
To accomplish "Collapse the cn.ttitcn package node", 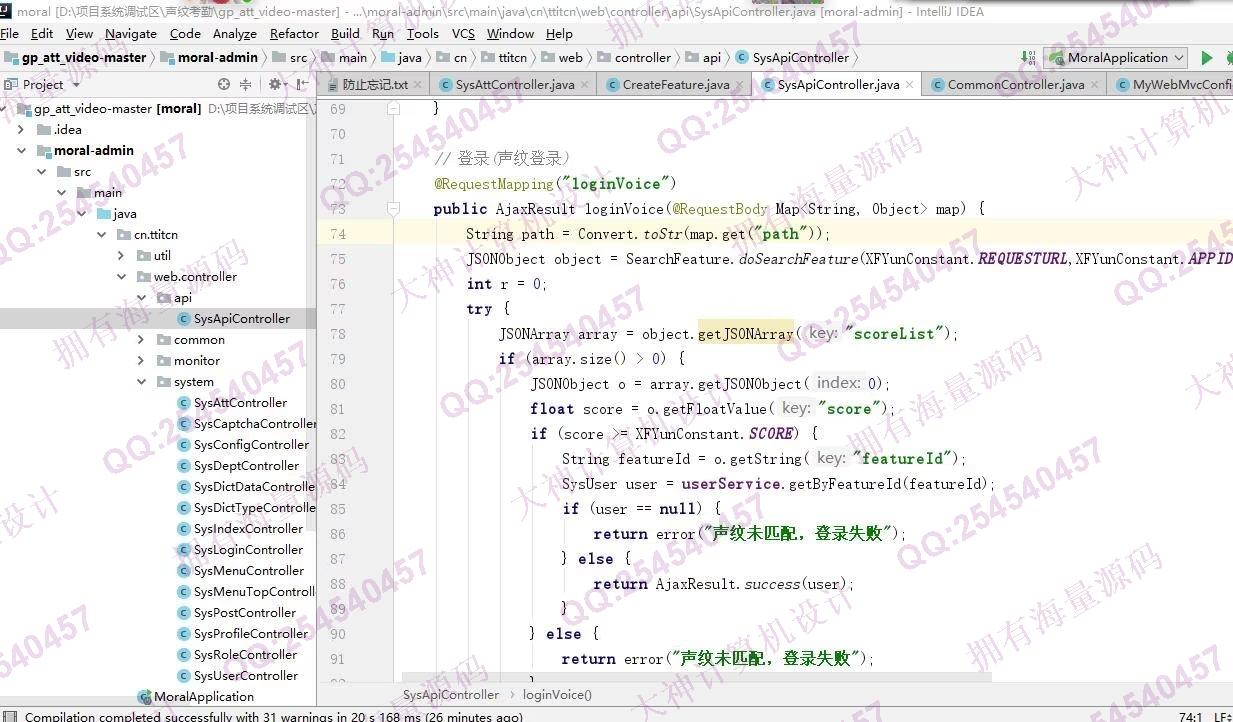I will tap(102, 235).
